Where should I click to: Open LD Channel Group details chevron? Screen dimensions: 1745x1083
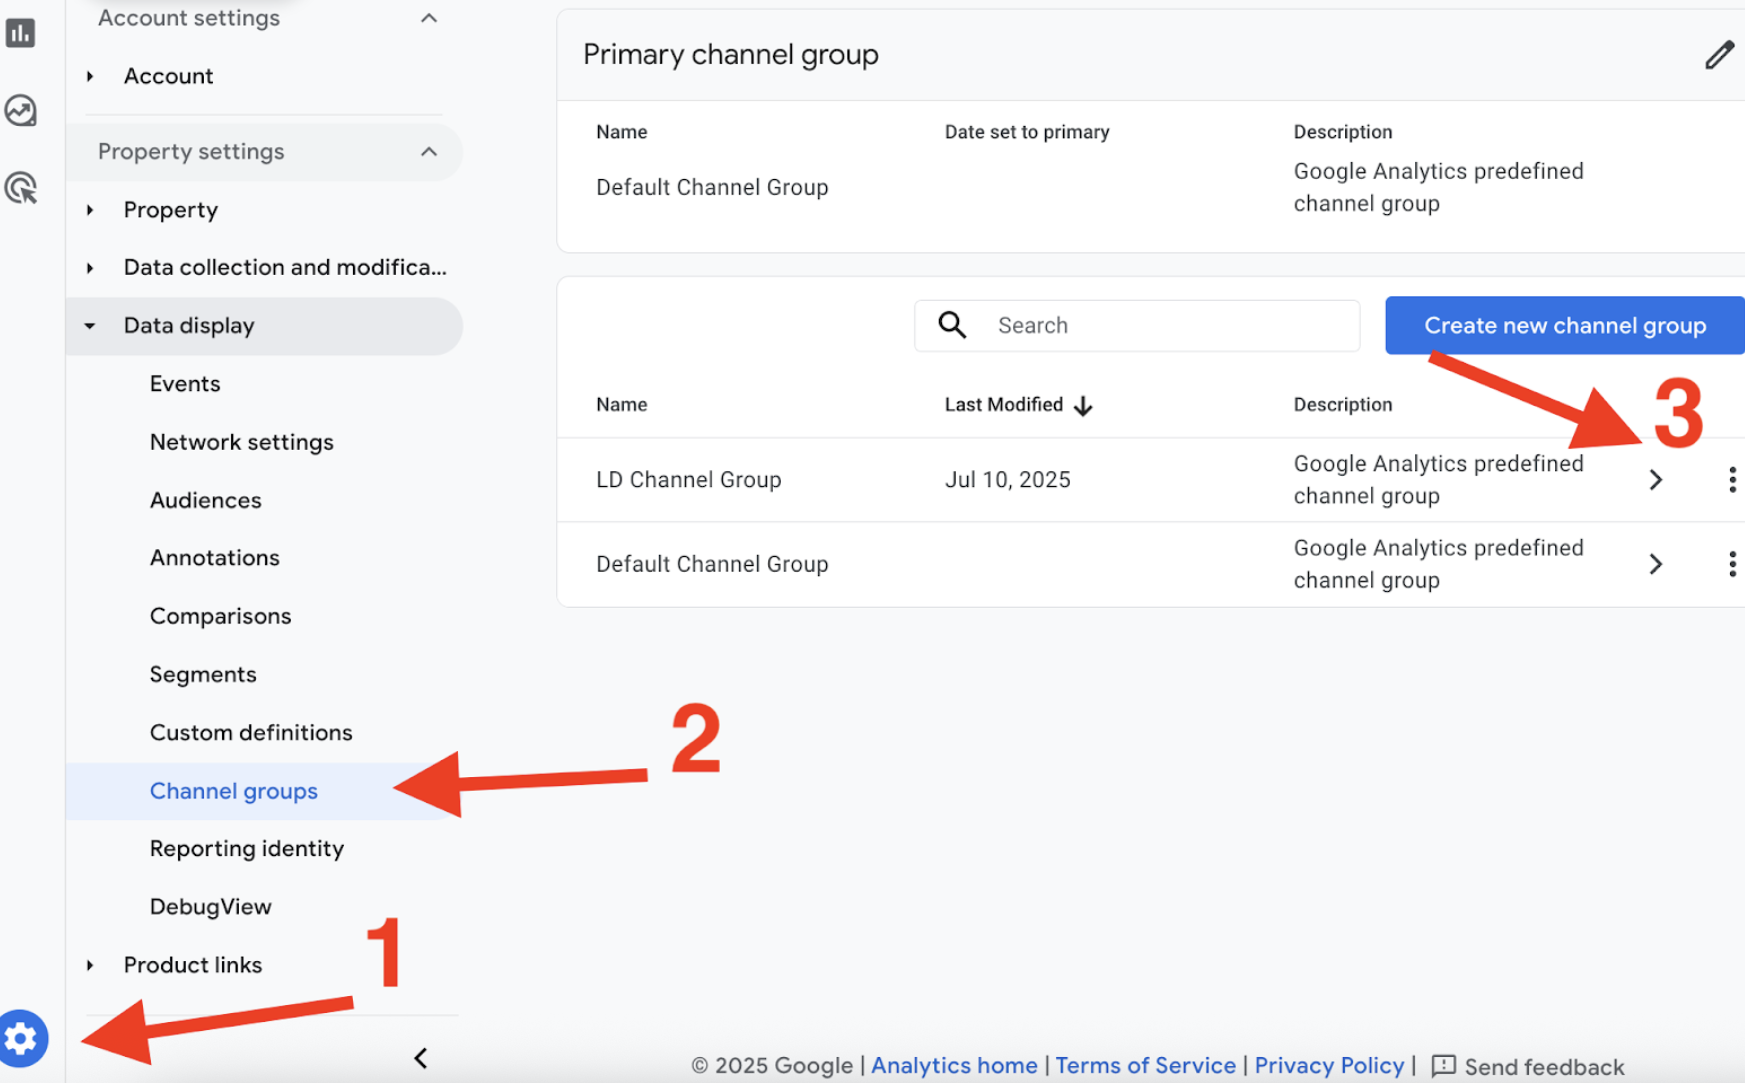1656,480
